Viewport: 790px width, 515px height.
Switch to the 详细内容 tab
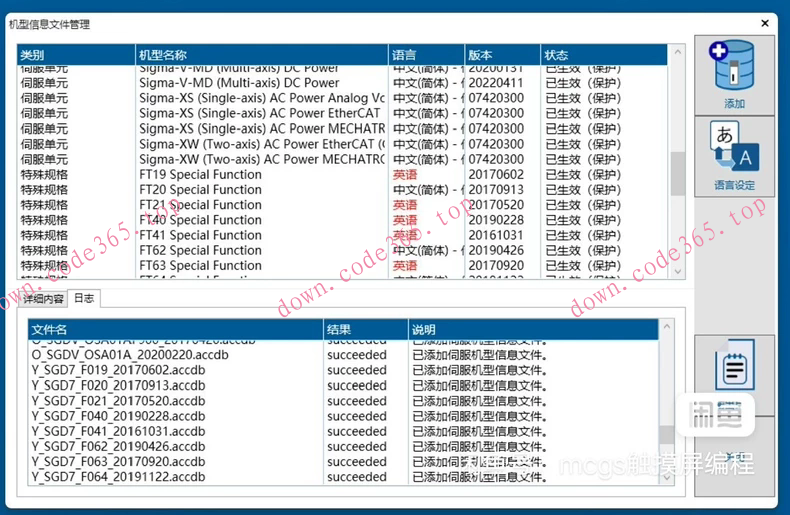pyautogui.click(x=43, y=299)
